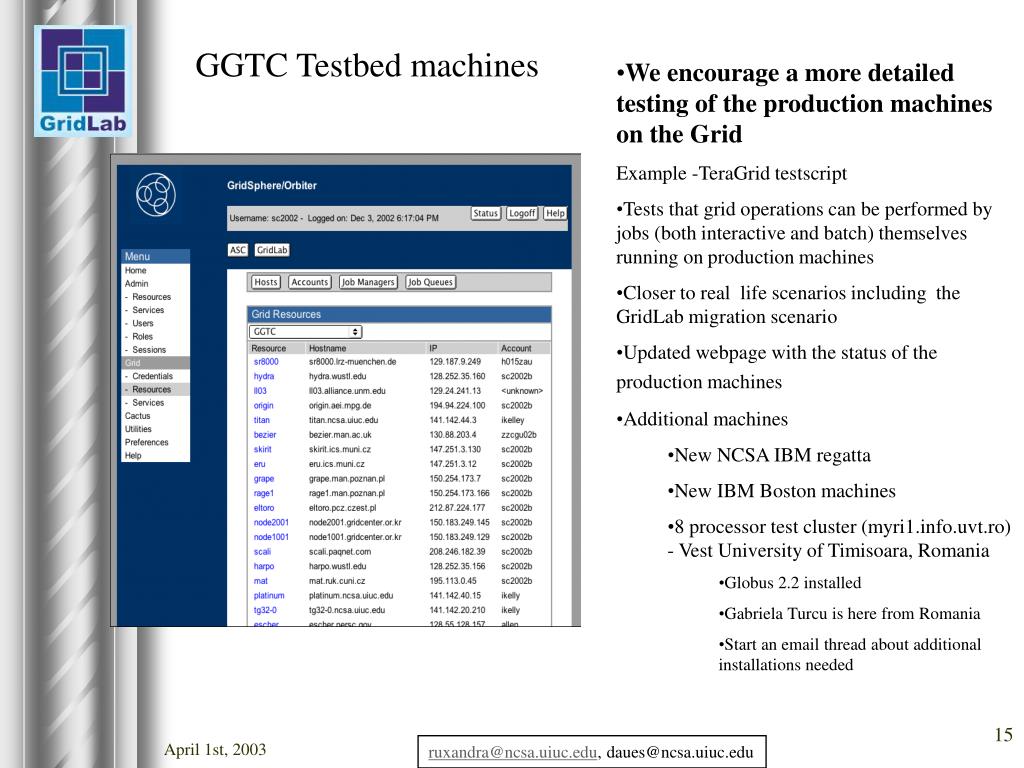Open the grape resource link
The width and height of the screenshot is (1024, 768).
tap(264, 479)
